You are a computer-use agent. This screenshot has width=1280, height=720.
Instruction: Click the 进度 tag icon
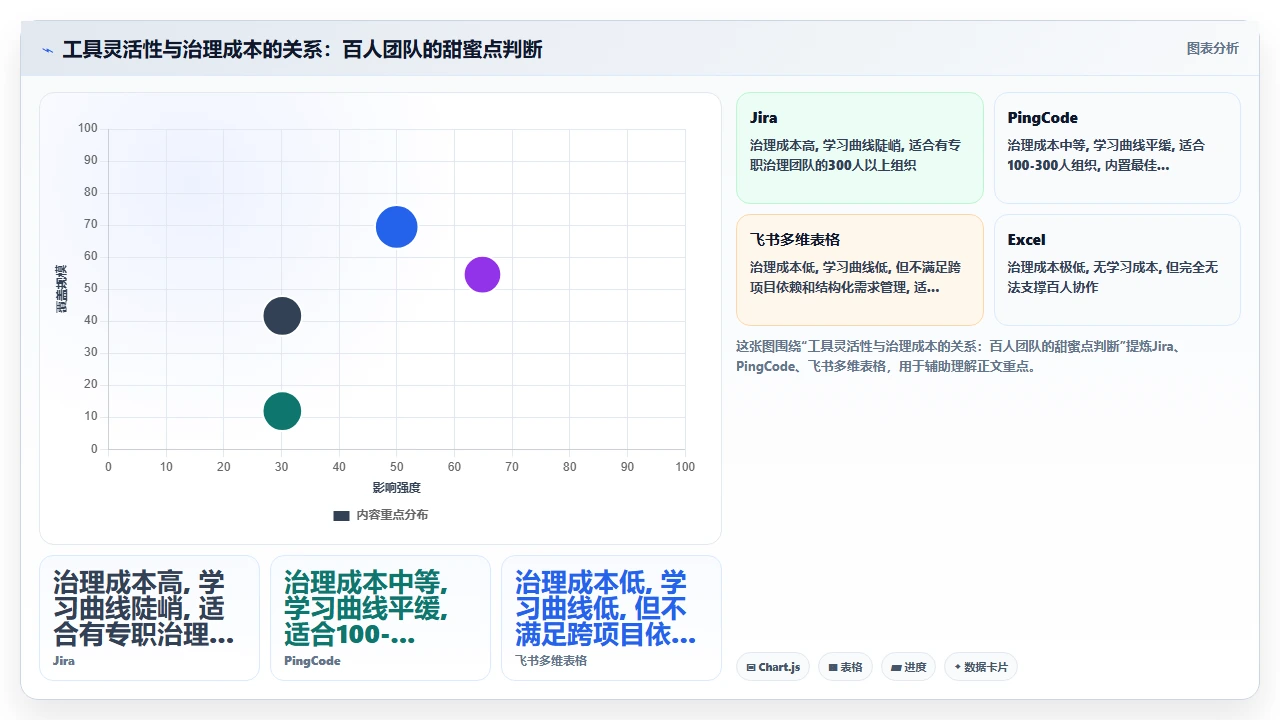[896, 667]
